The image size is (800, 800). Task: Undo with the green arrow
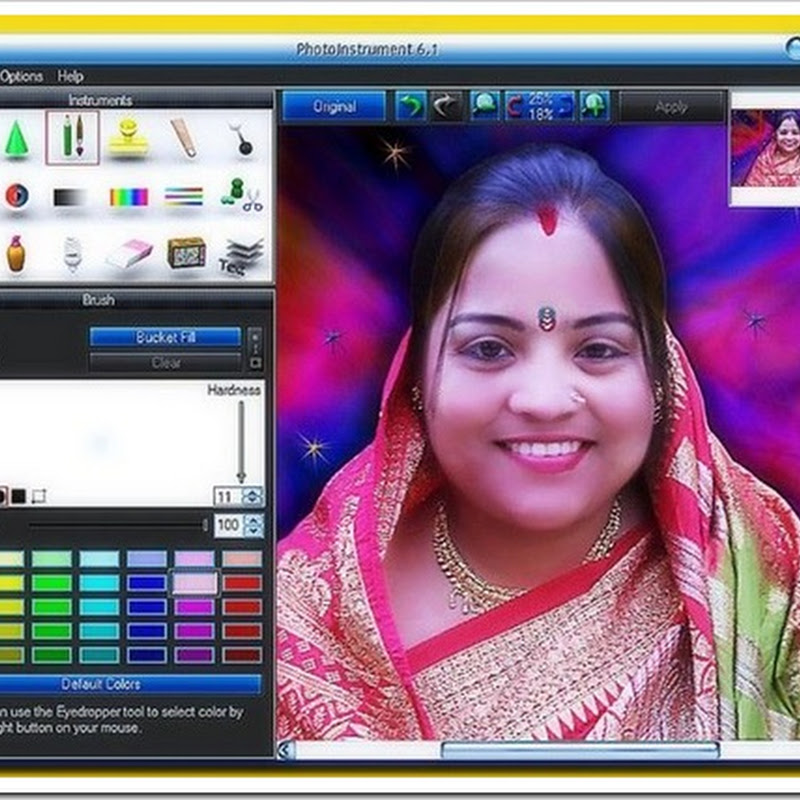[411, 106]
